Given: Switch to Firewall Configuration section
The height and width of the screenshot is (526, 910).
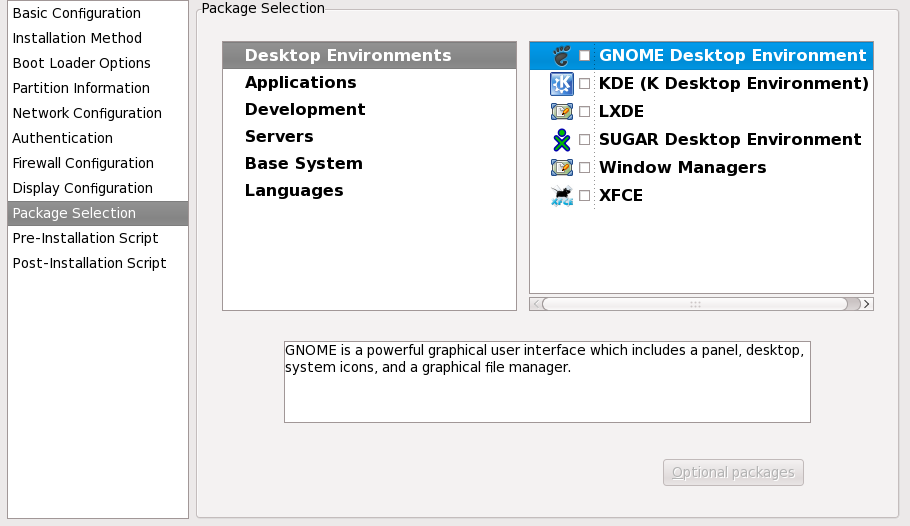Looking at the screenshot, I should [83, 163].
